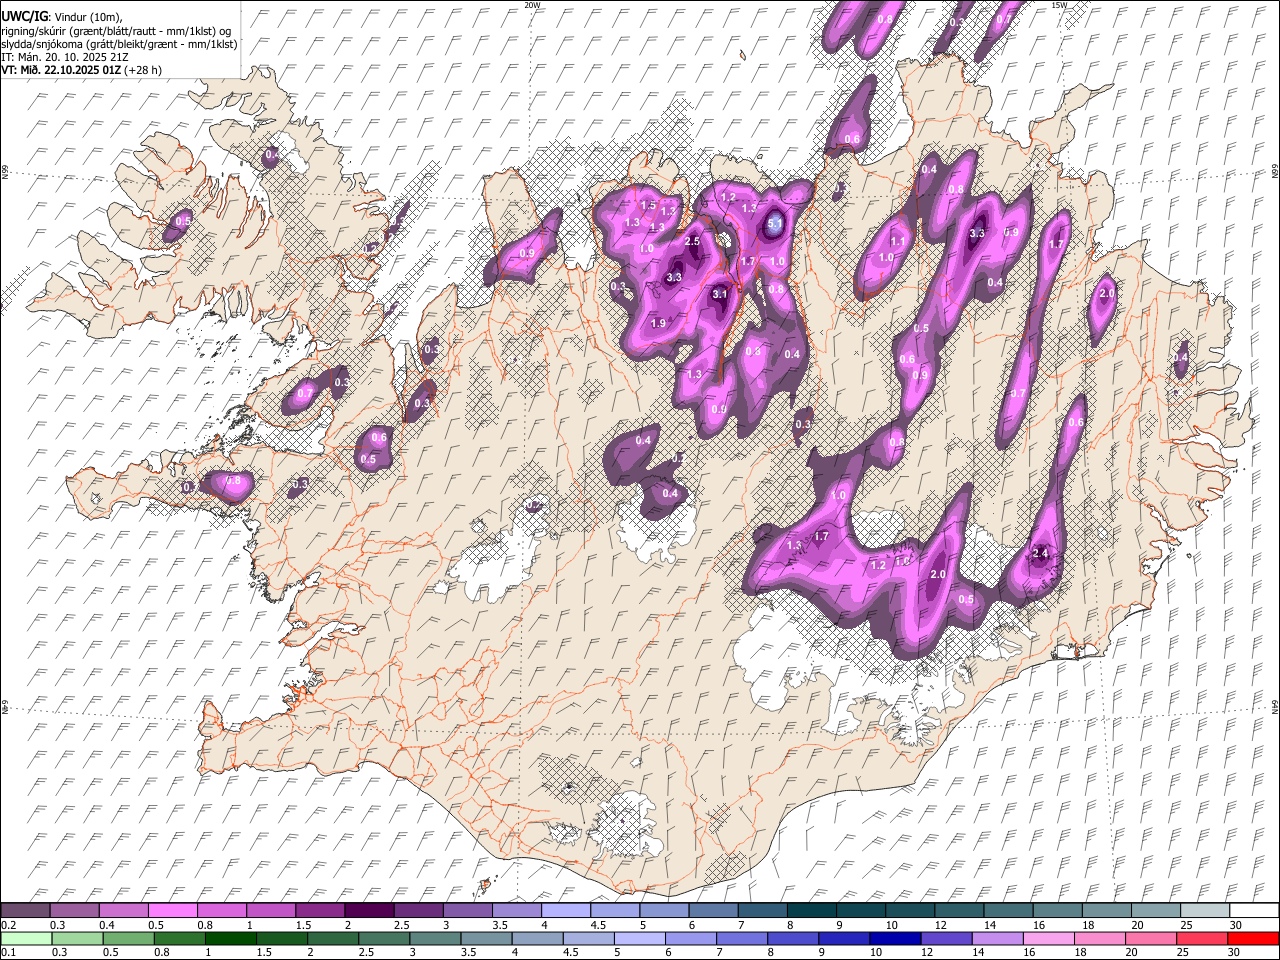Pick the bottom legend swatch between 1 and 1.5
This screenshot has height=960, width=1280.
(x=230, y=938)
